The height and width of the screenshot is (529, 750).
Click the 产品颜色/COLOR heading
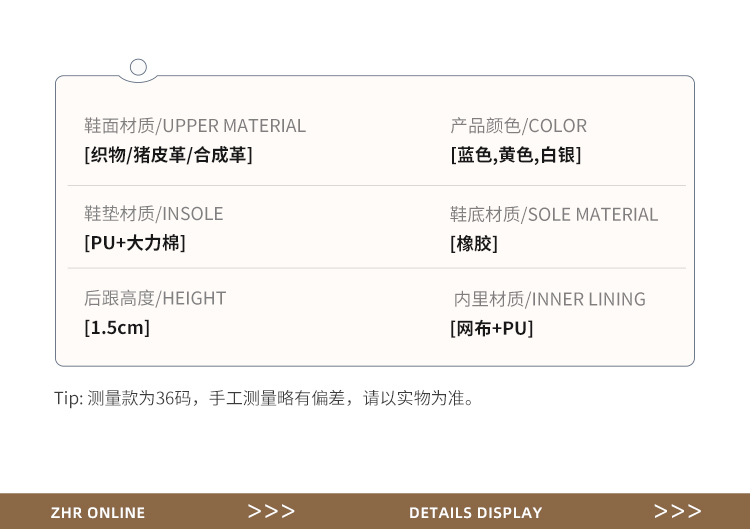[x=518, y=126]
